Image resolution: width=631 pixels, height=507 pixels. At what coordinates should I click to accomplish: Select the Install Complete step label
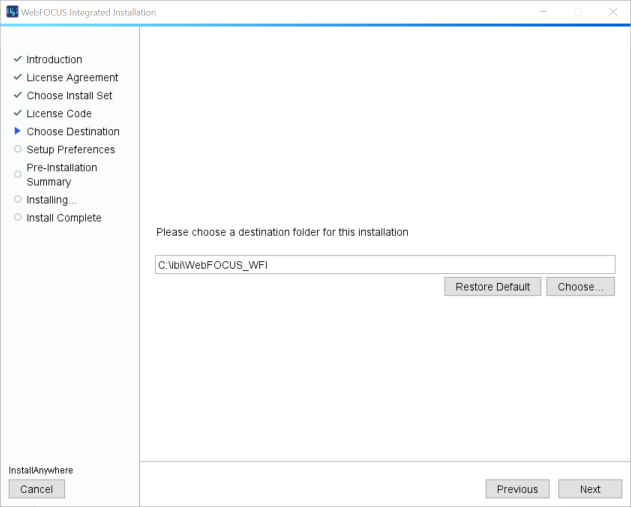pos(64,218)
